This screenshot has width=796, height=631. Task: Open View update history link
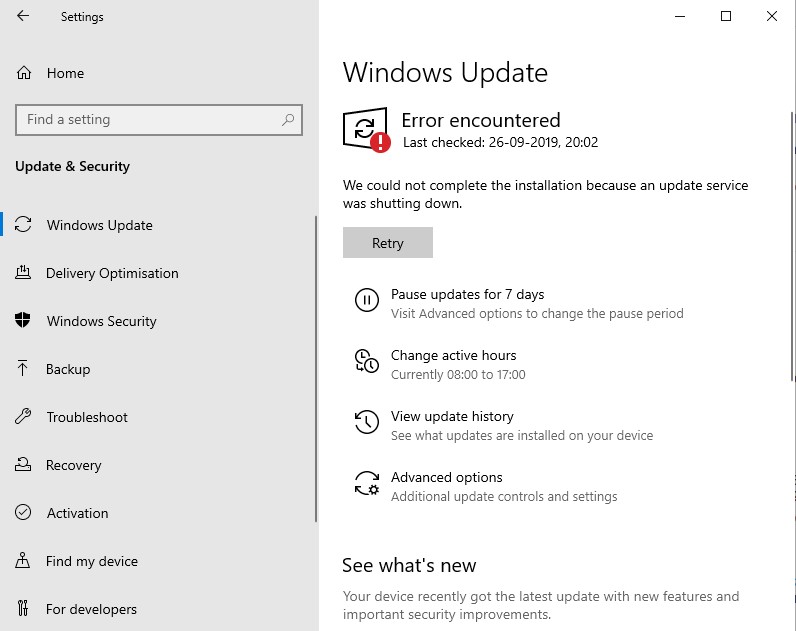pyautogui.click(x=452, y=416)
